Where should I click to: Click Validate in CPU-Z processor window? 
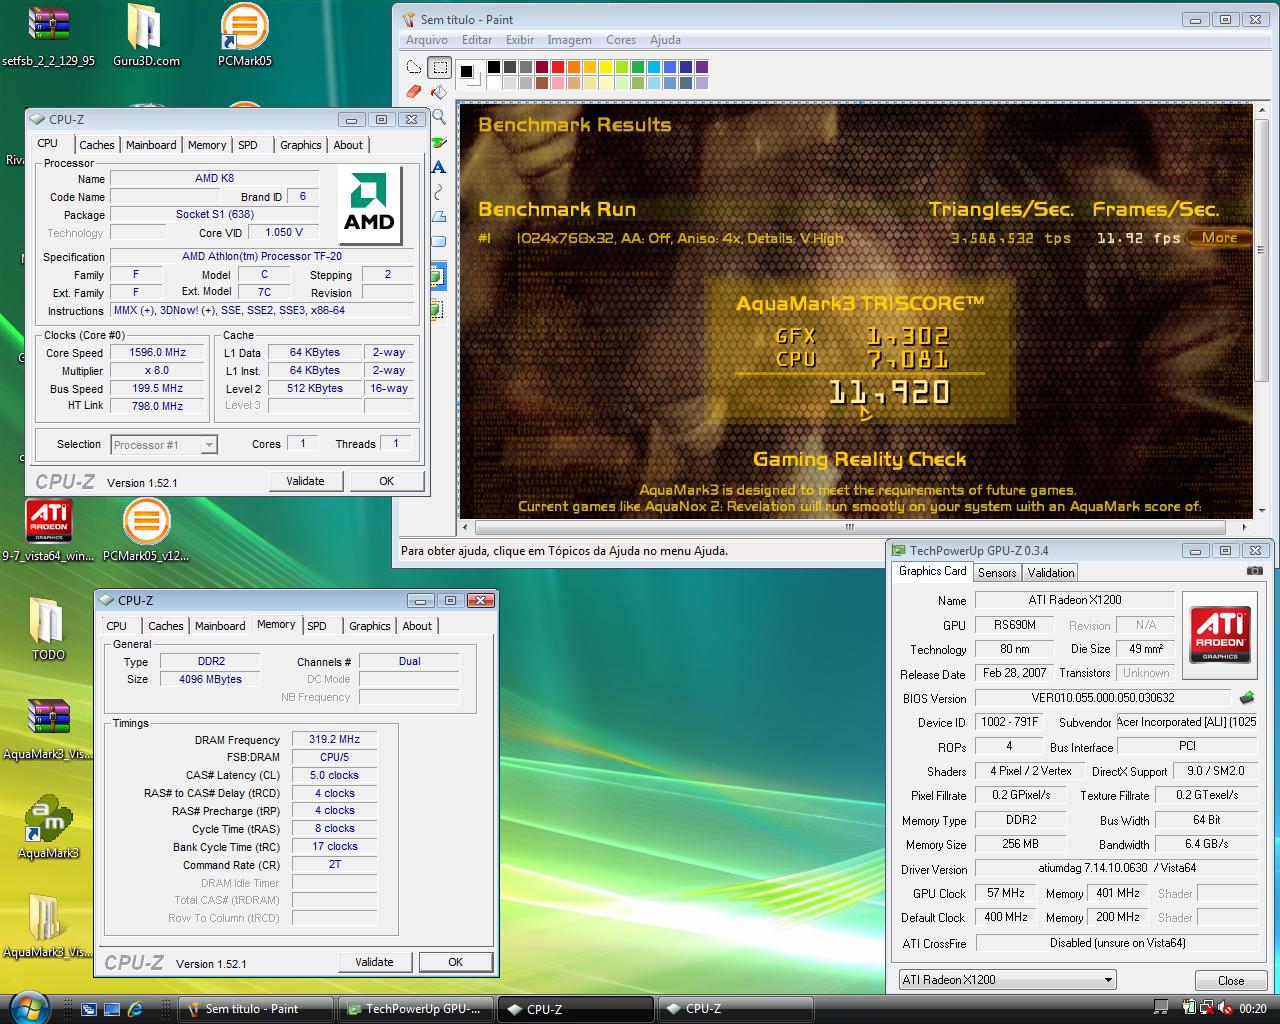coord(305,481)
